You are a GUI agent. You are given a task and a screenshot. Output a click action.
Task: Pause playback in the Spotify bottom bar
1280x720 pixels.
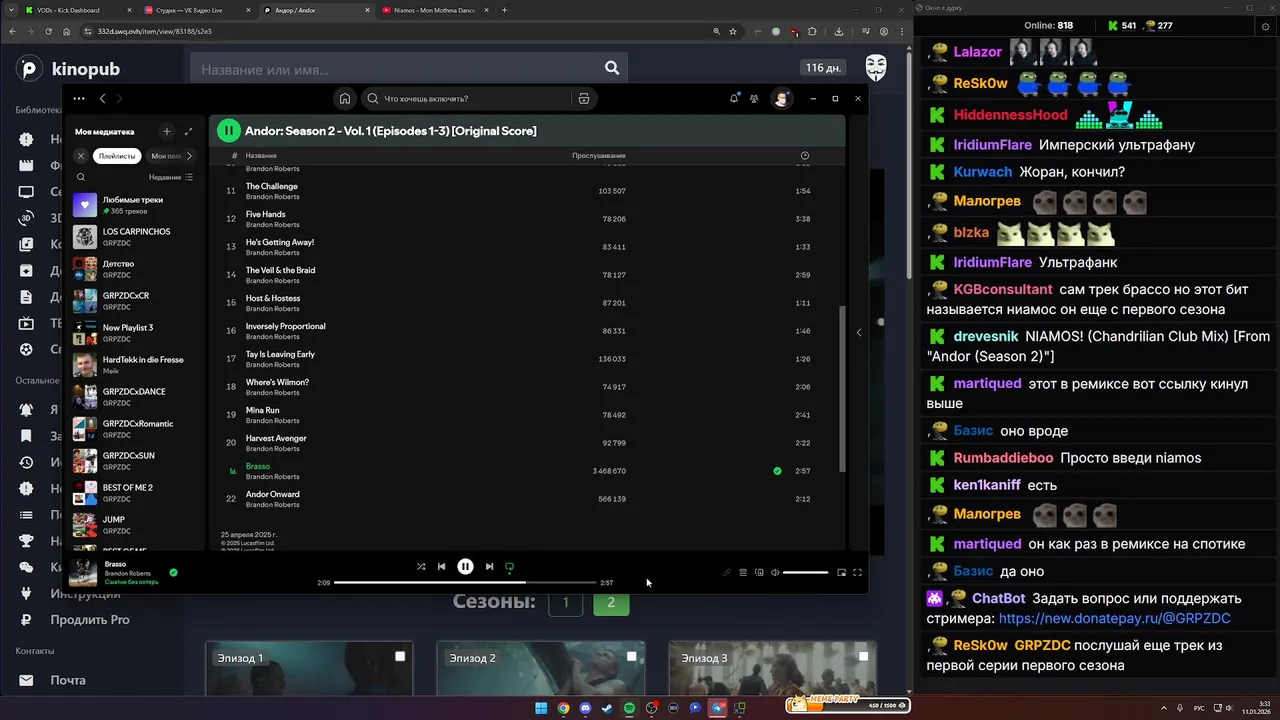pos(465,566)
